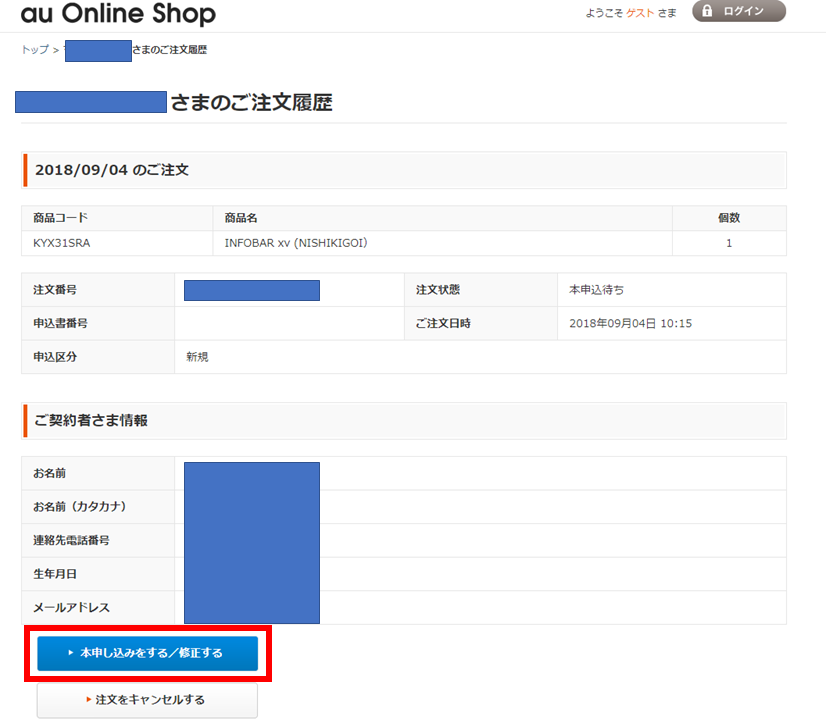Image resolution: width=826 pixels, height=720 pixels.
Task: Click the 連絡先電話番号 label
Action: click(x=71, y=540)
